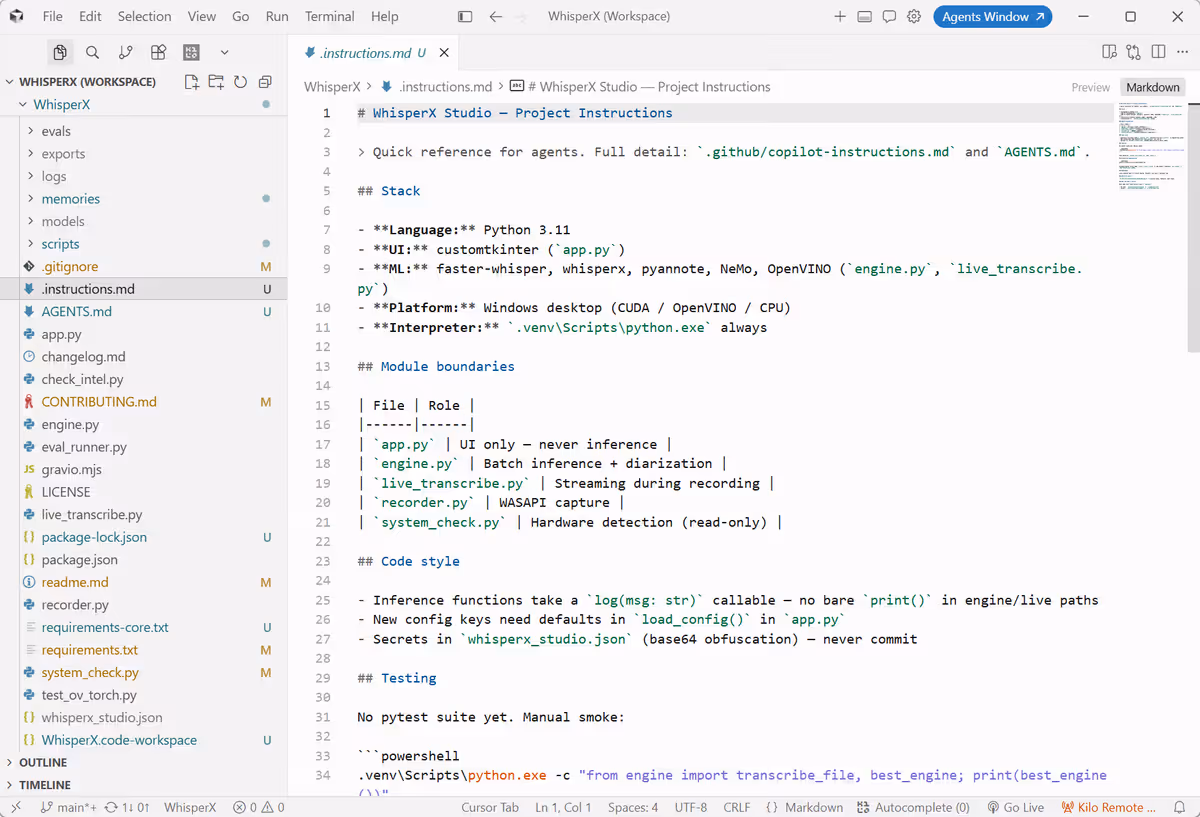Screen dimensions: 1200x817
Task: Open the chat bubble icon
Action: (x=889, y=16)
